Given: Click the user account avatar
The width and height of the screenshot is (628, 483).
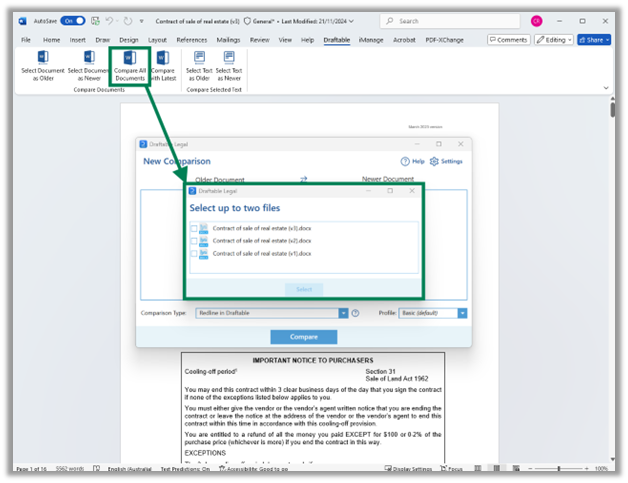Looking at the screenshot, I should click(x=536, y=21).
